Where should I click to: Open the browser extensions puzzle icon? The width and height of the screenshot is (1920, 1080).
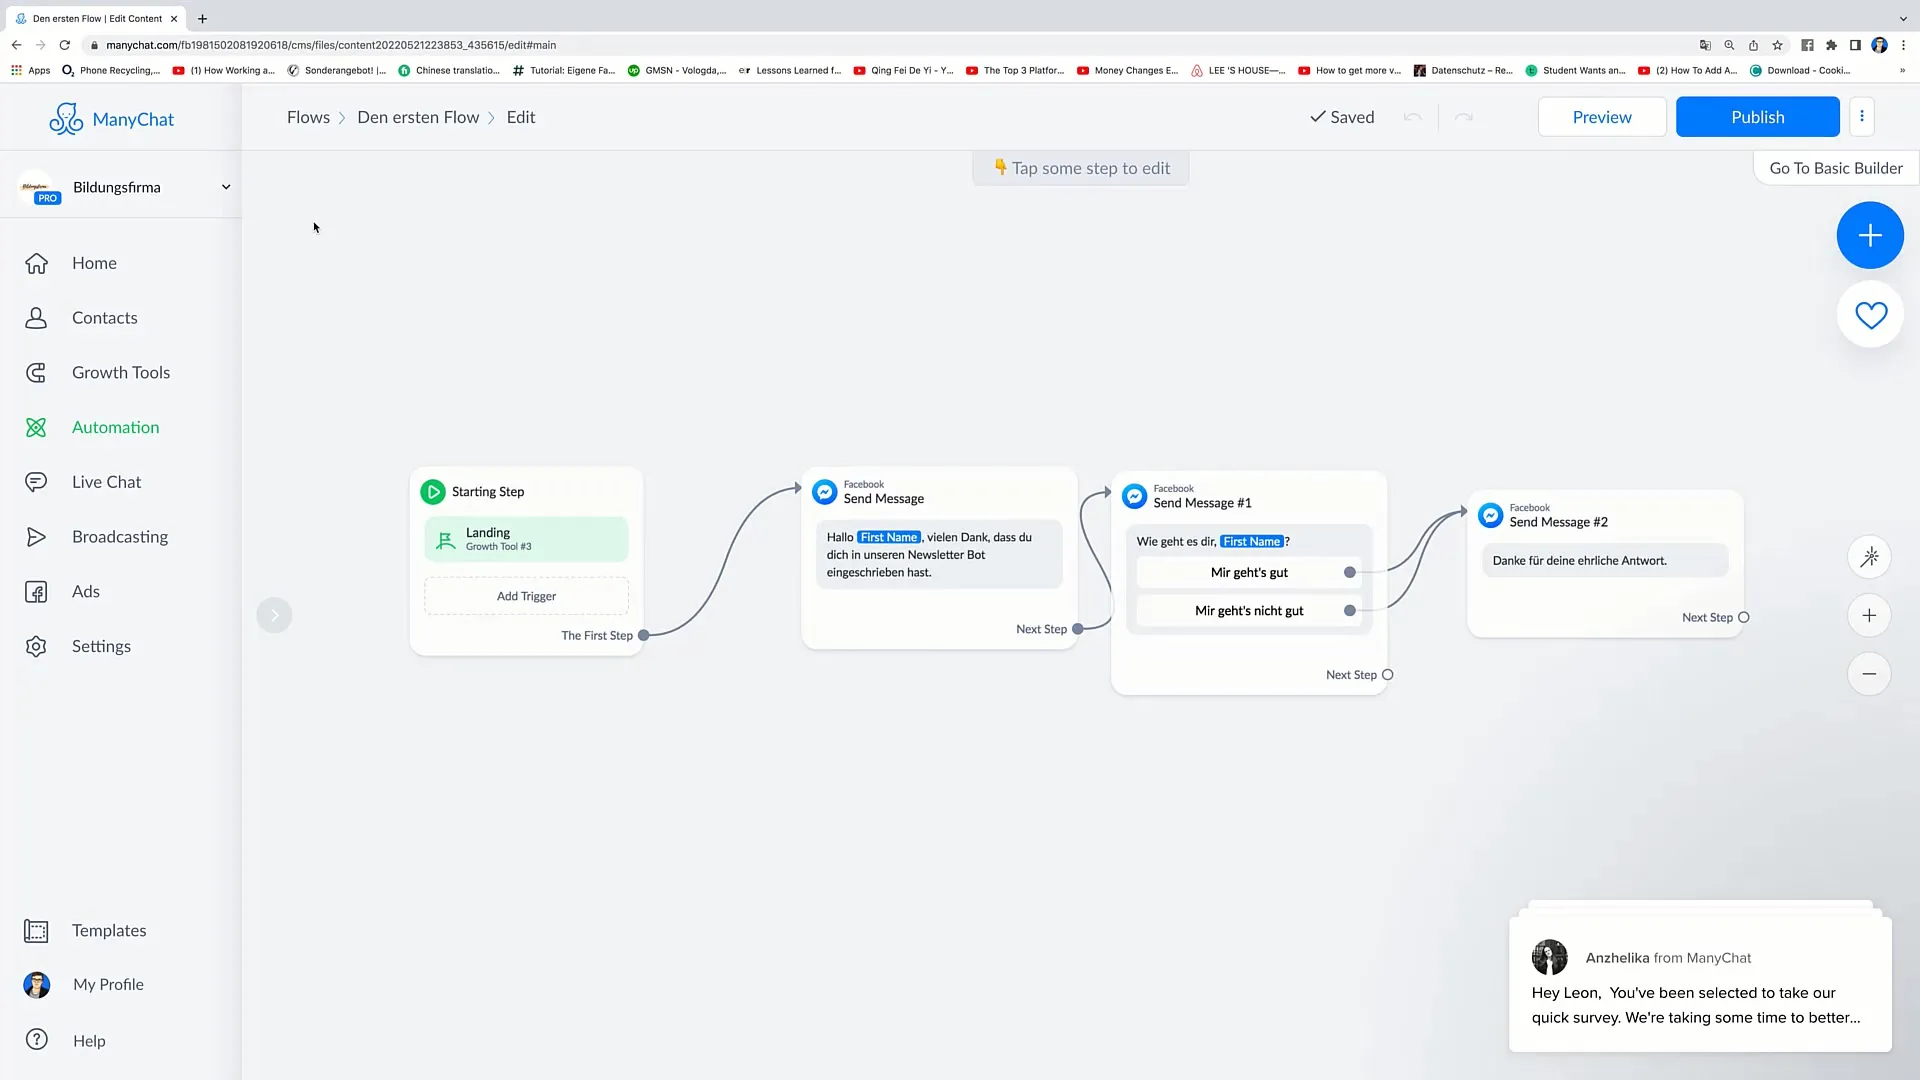click(1831, 45)
